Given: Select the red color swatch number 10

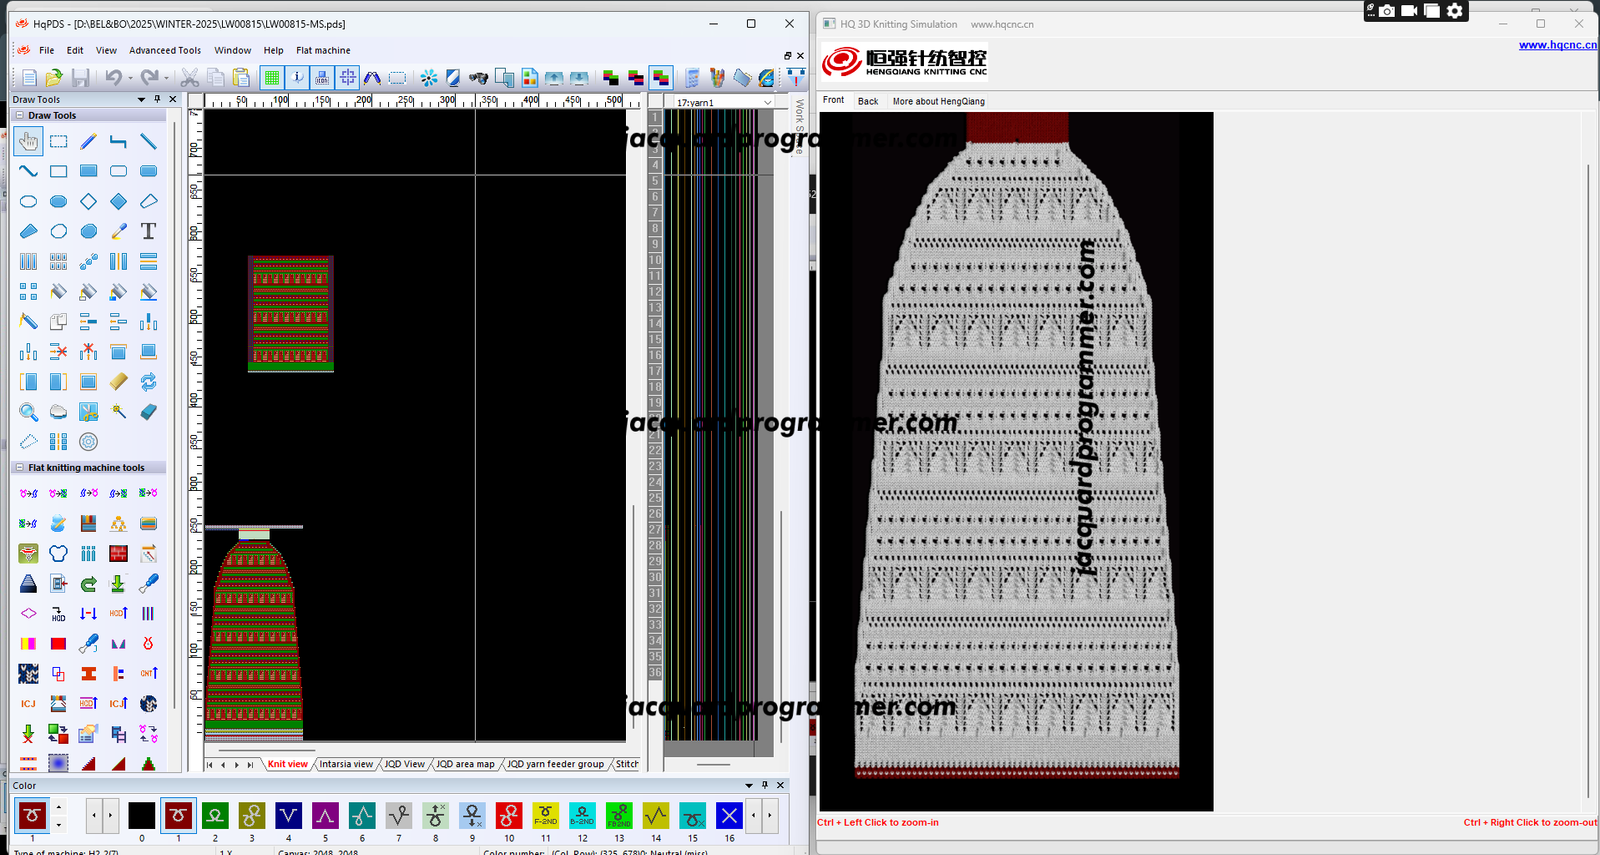Looking at the screenshot, I should coord(509,816).
